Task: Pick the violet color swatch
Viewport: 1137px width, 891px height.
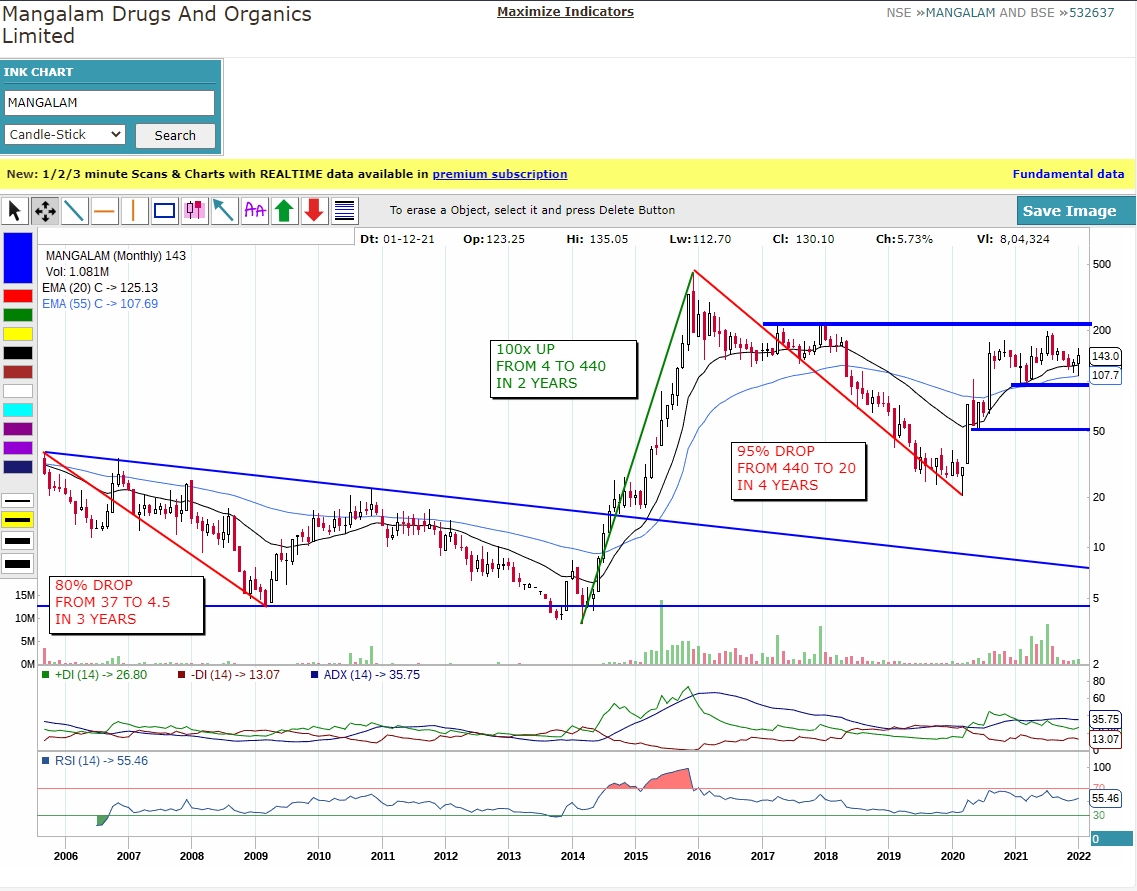Action: point(18,448)
